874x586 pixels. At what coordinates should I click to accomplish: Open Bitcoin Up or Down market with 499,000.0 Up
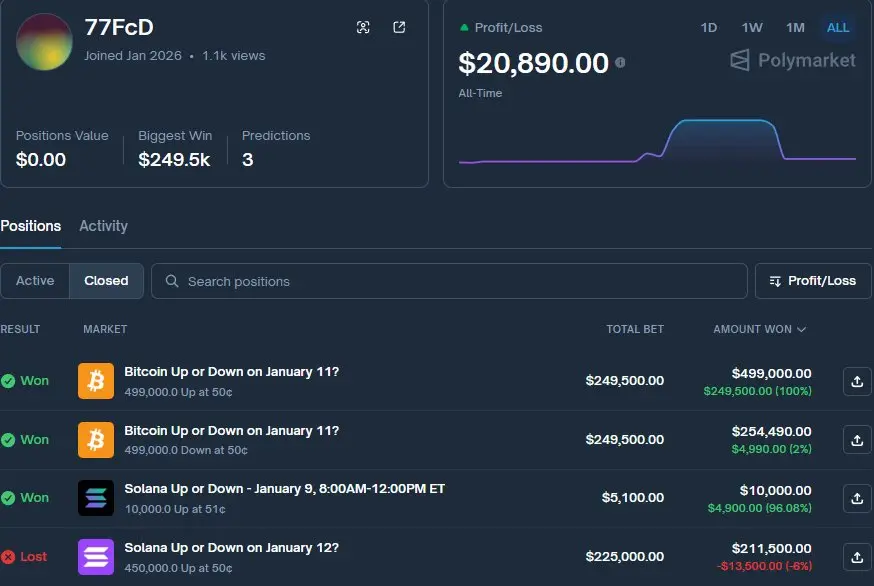pyautogui.click(x=231, y=372)
